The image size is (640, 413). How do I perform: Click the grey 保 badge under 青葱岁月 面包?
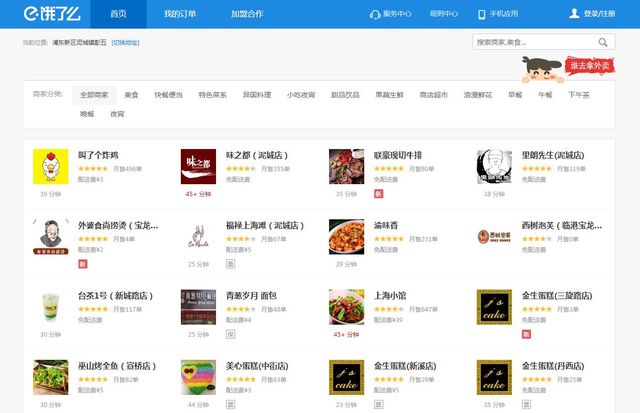pyautogui.click(x=231, y=334)
